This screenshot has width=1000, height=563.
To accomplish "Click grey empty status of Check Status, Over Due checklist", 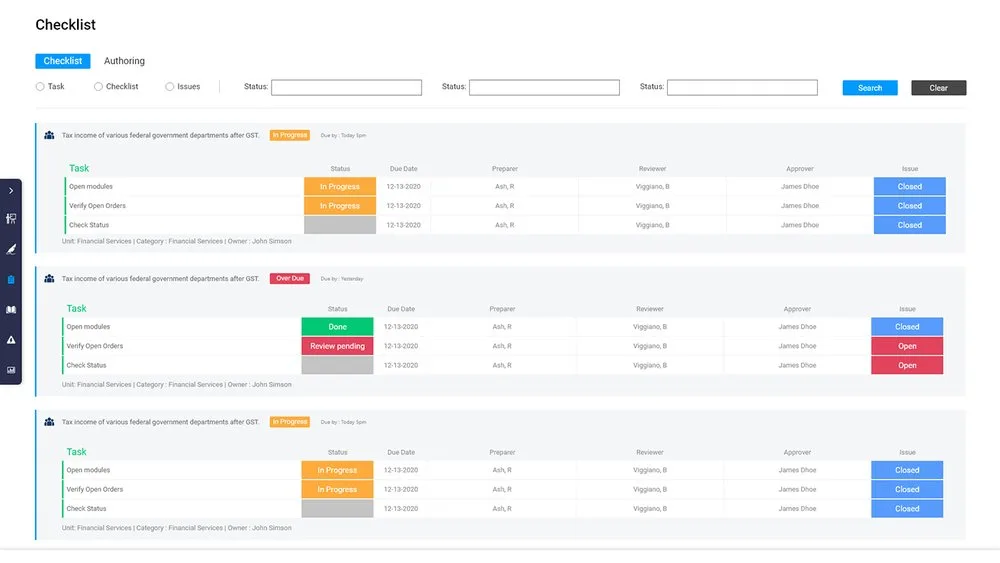I will pyautogui.click(x=337, y=365).
